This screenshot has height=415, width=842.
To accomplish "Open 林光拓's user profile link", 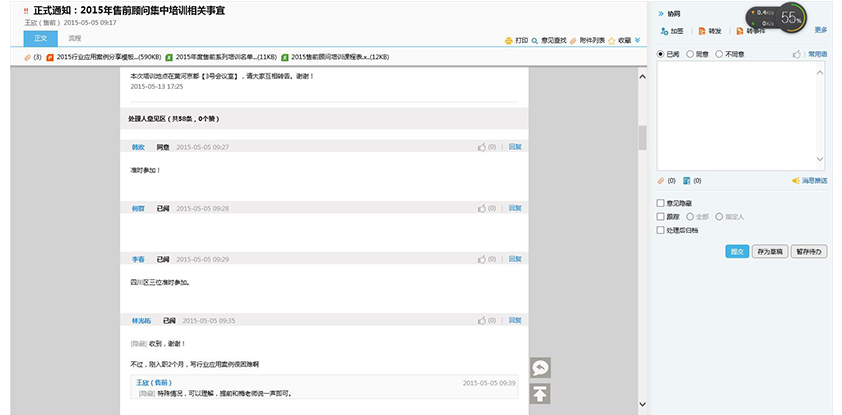I will pos(141,321).
